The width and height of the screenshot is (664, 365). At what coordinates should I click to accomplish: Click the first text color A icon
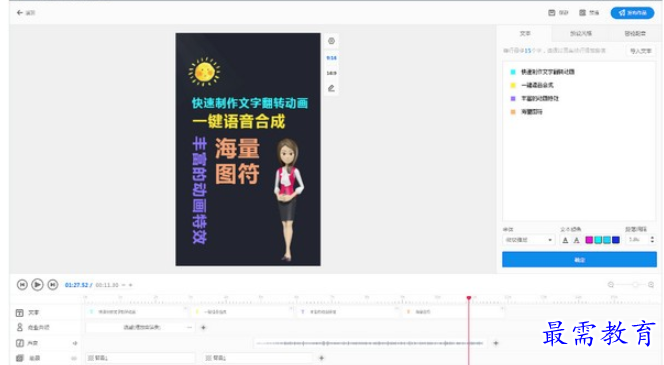click(x=565, y=240)
